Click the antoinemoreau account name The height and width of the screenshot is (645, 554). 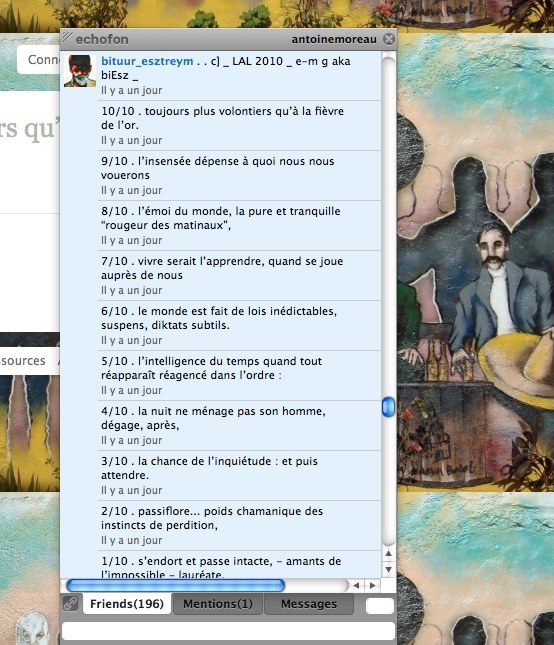334,39
